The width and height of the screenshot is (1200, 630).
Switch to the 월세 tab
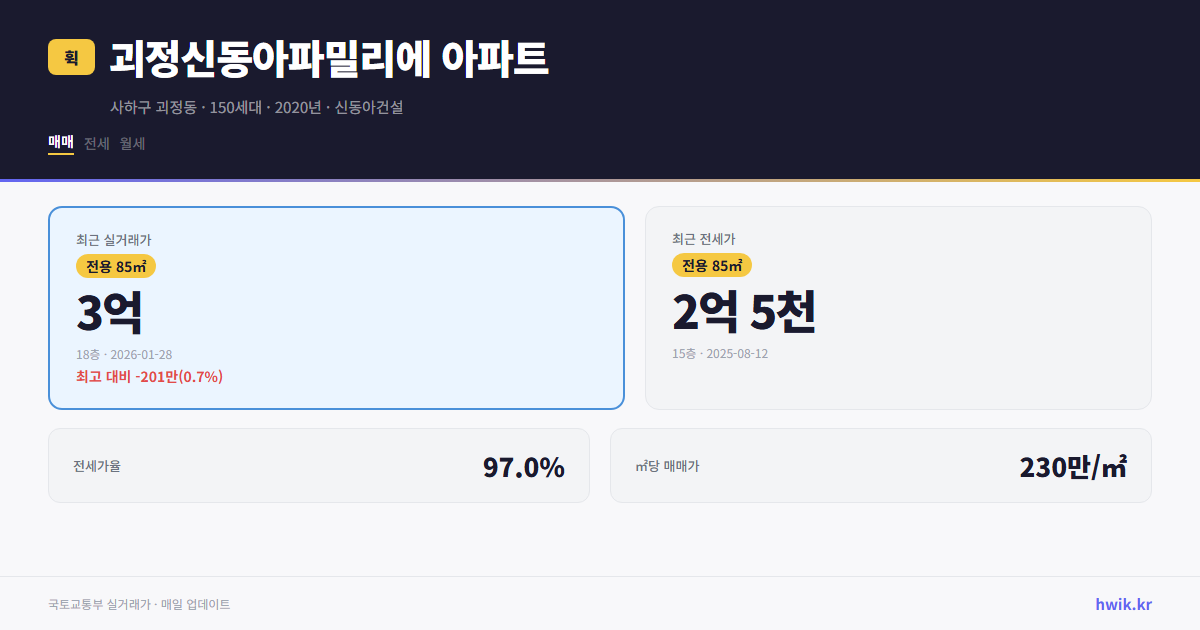[x=131, y=143]
